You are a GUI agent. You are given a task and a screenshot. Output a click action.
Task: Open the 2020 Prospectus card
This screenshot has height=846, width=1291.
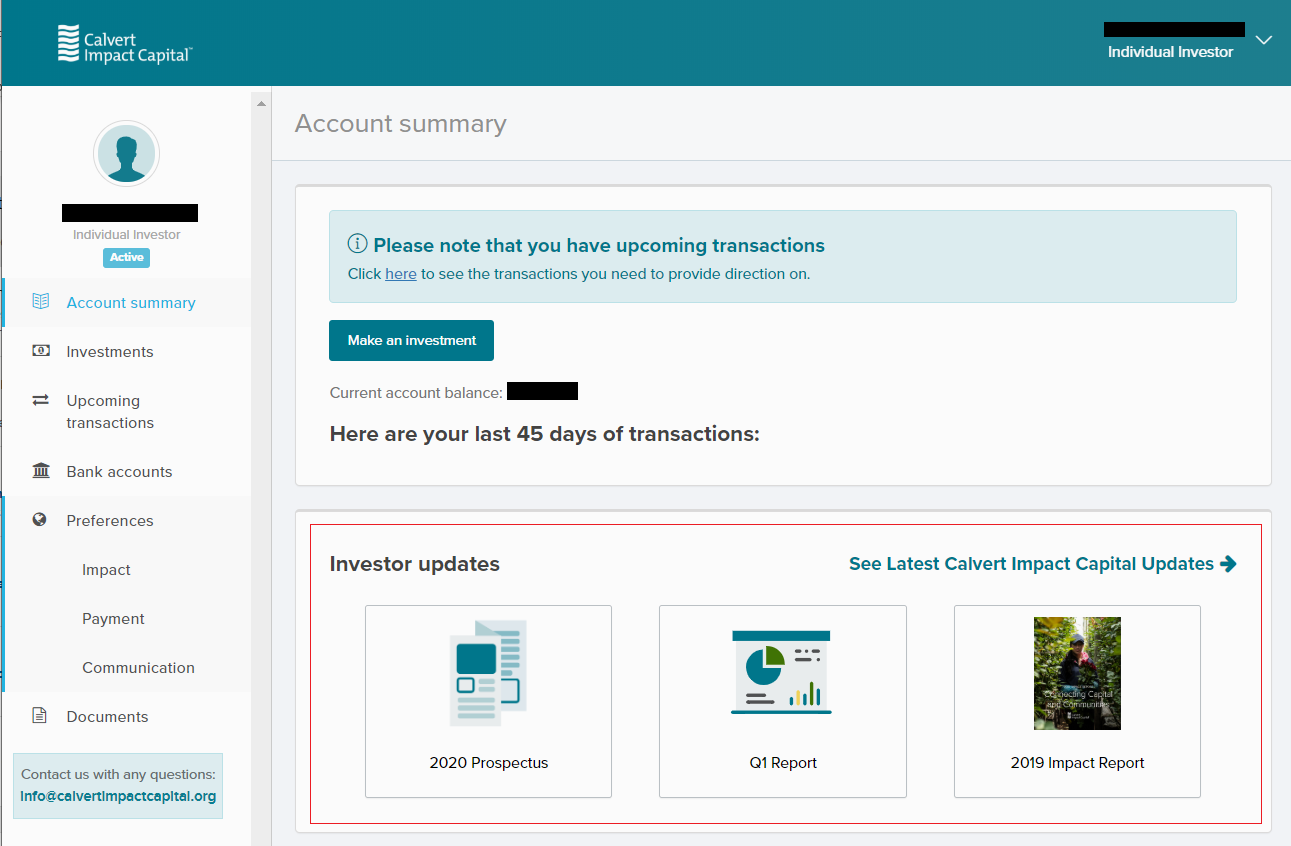coord(488,701)
